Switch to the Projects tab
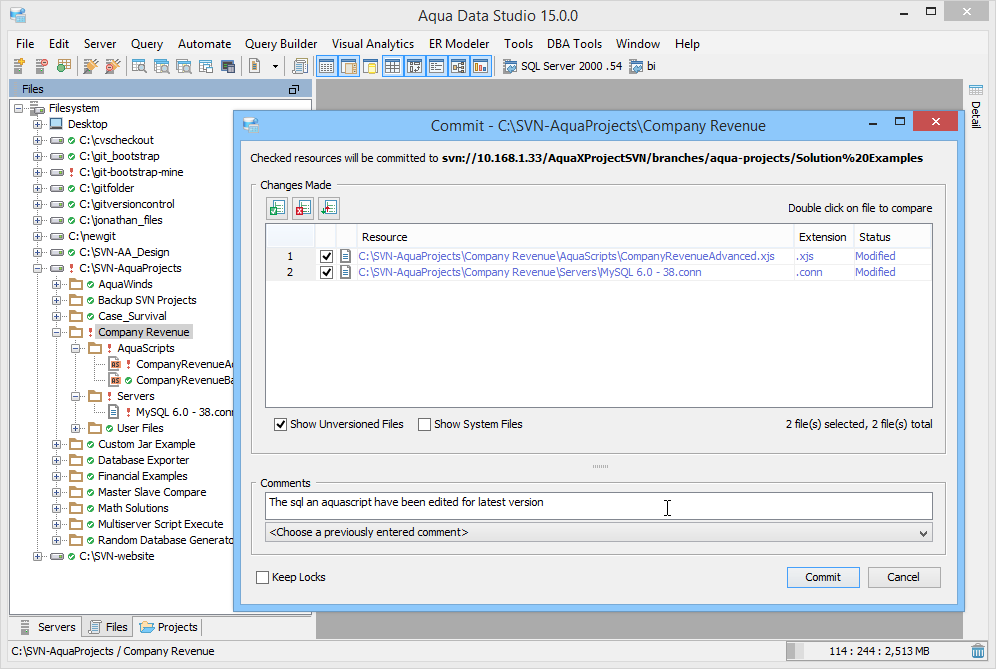Image resolution: width=996 pixels, height=669 pixels. coord(169,627)
